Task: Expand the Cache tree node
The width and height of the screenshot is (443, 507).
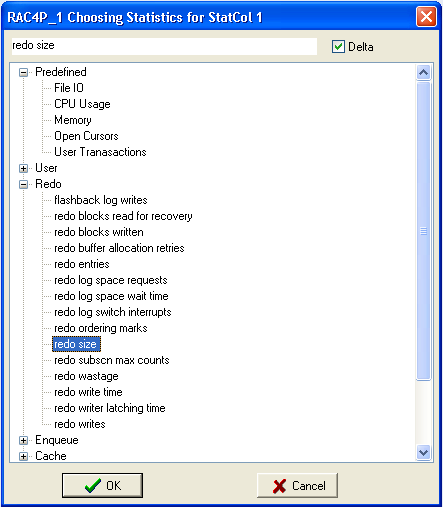Action: [x=23, y=456]
